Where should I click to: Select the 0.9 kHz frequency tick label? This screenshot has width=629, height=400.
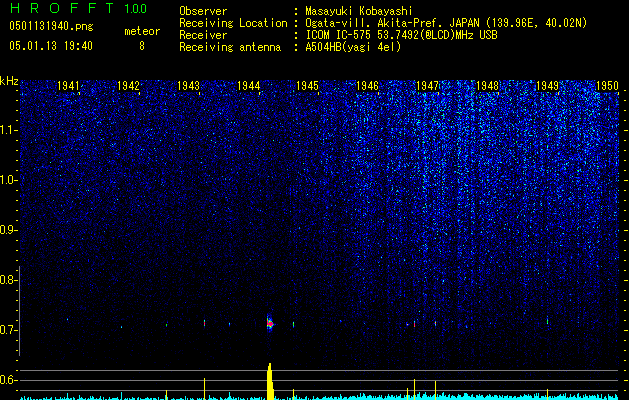click(8, 231)
